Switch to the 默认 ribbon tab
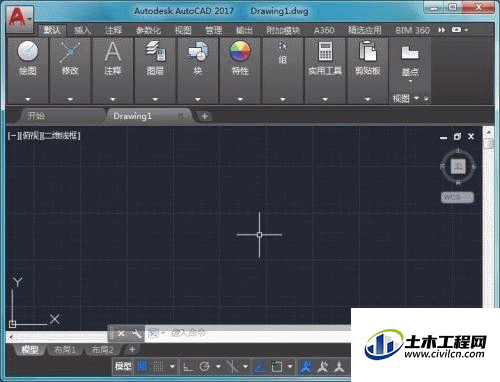Image resolution: width=500 pixels, height=382 pixels. (x=52, y=30)
